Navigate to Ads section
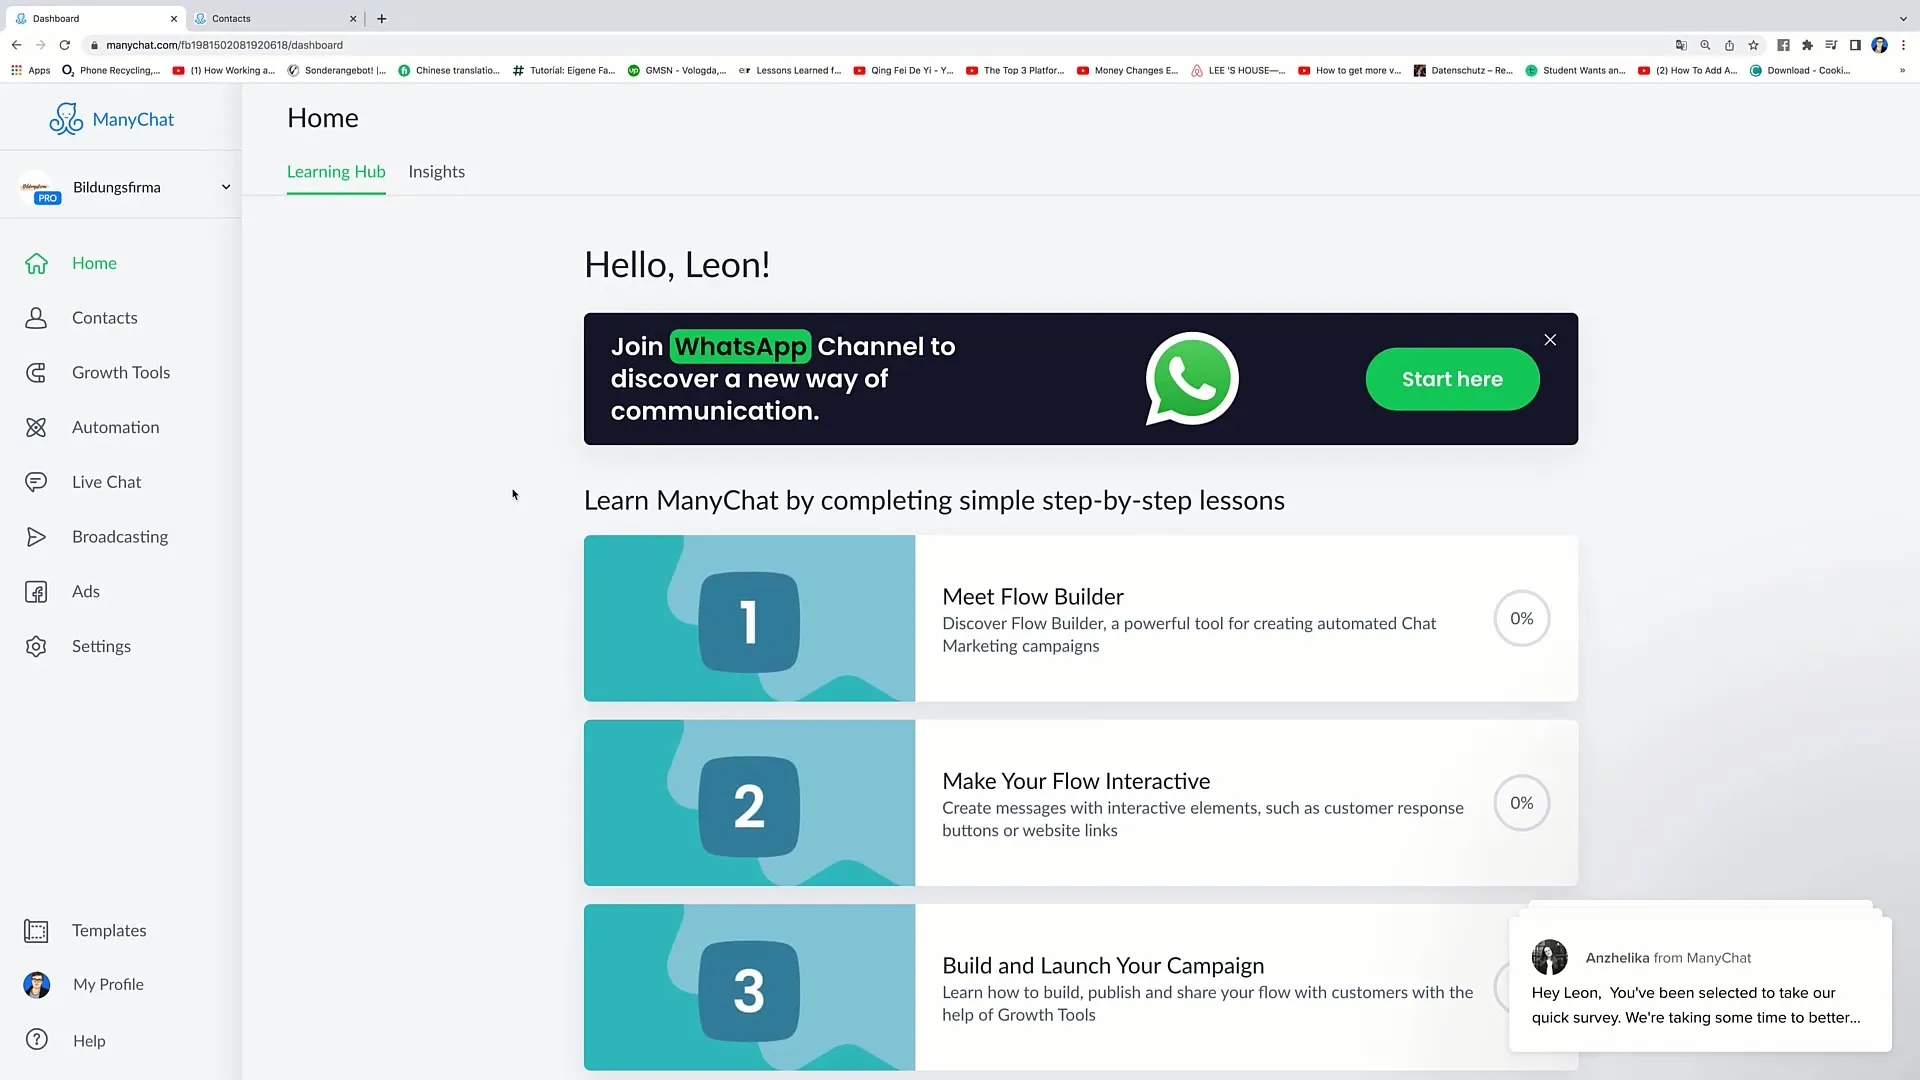 point(86,591)
